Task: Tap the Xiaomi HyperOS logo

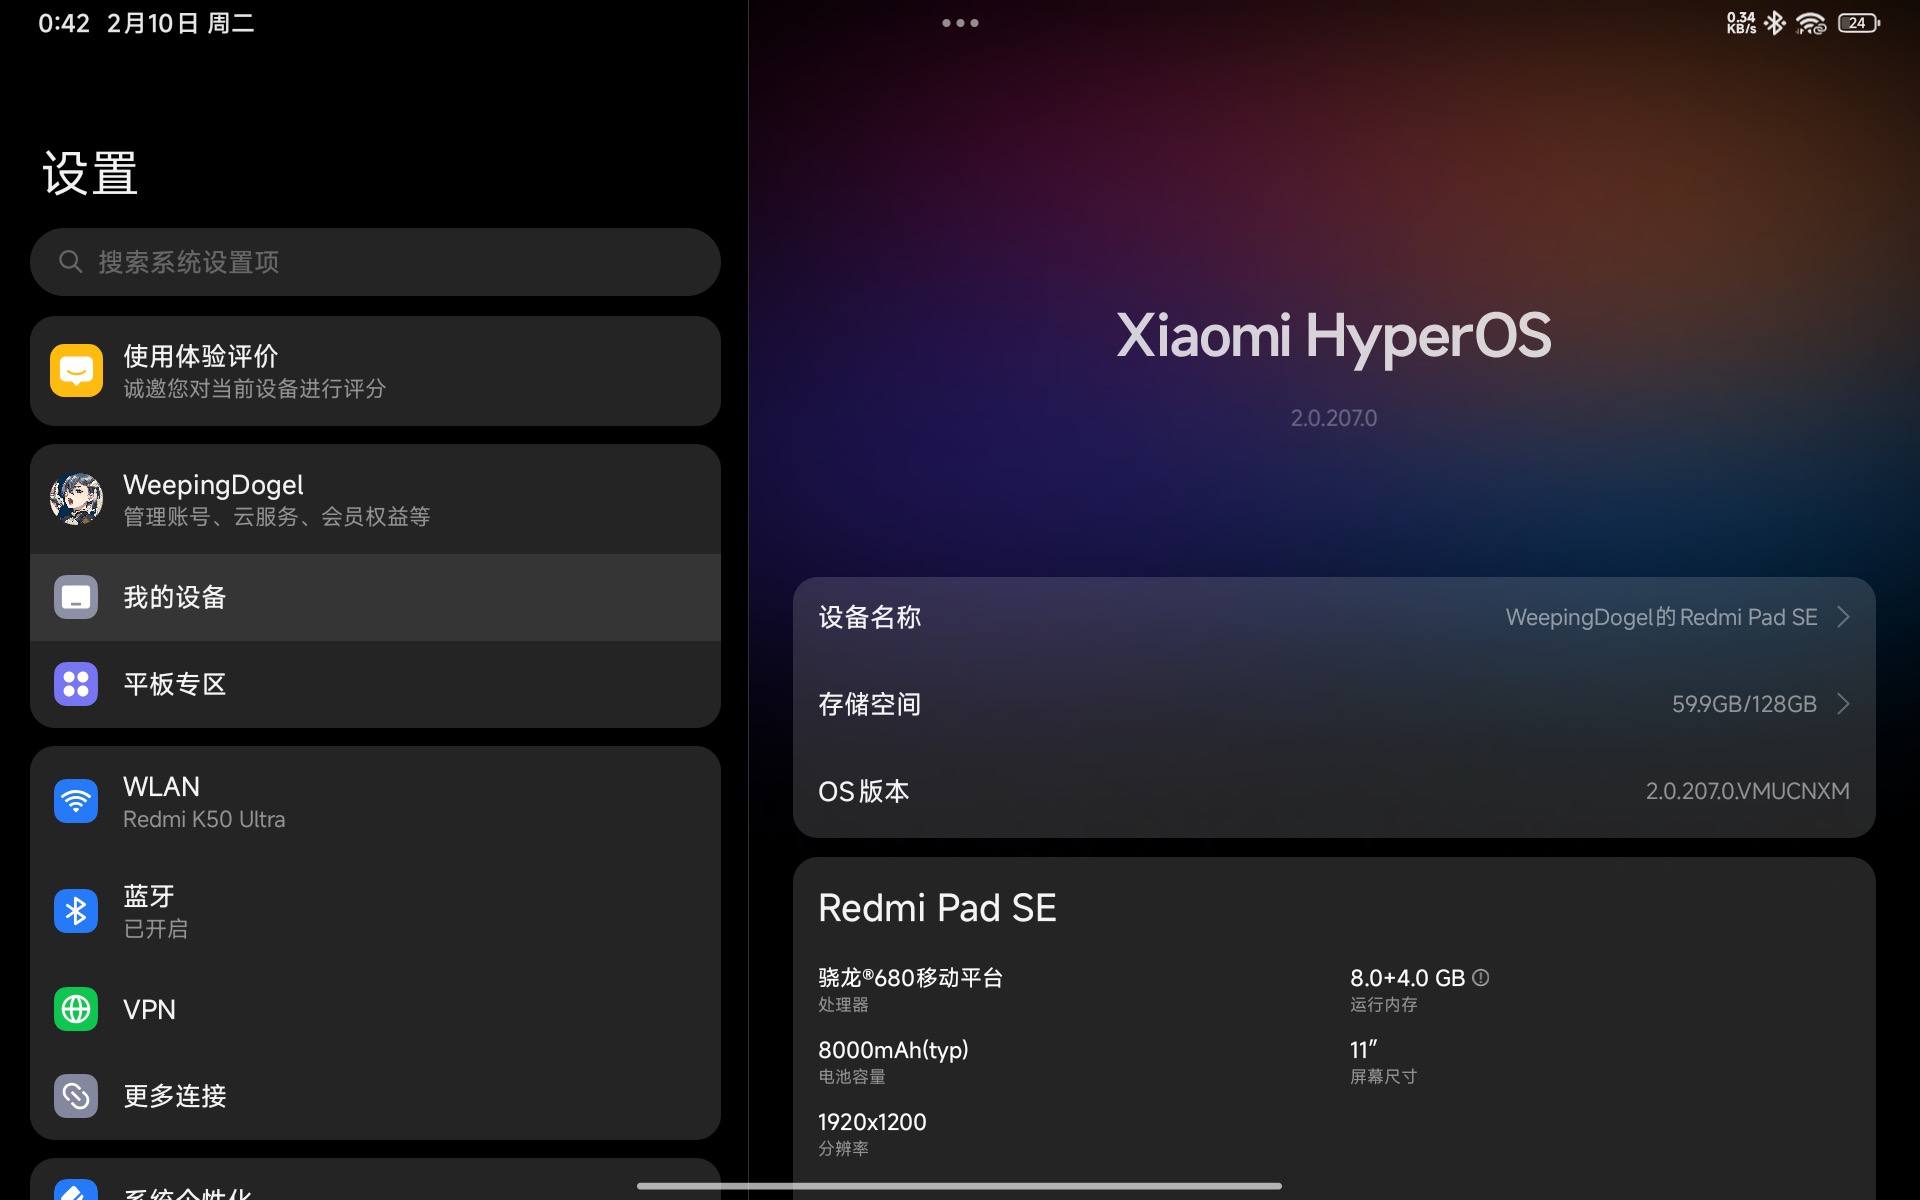Action: (1333, 336)
